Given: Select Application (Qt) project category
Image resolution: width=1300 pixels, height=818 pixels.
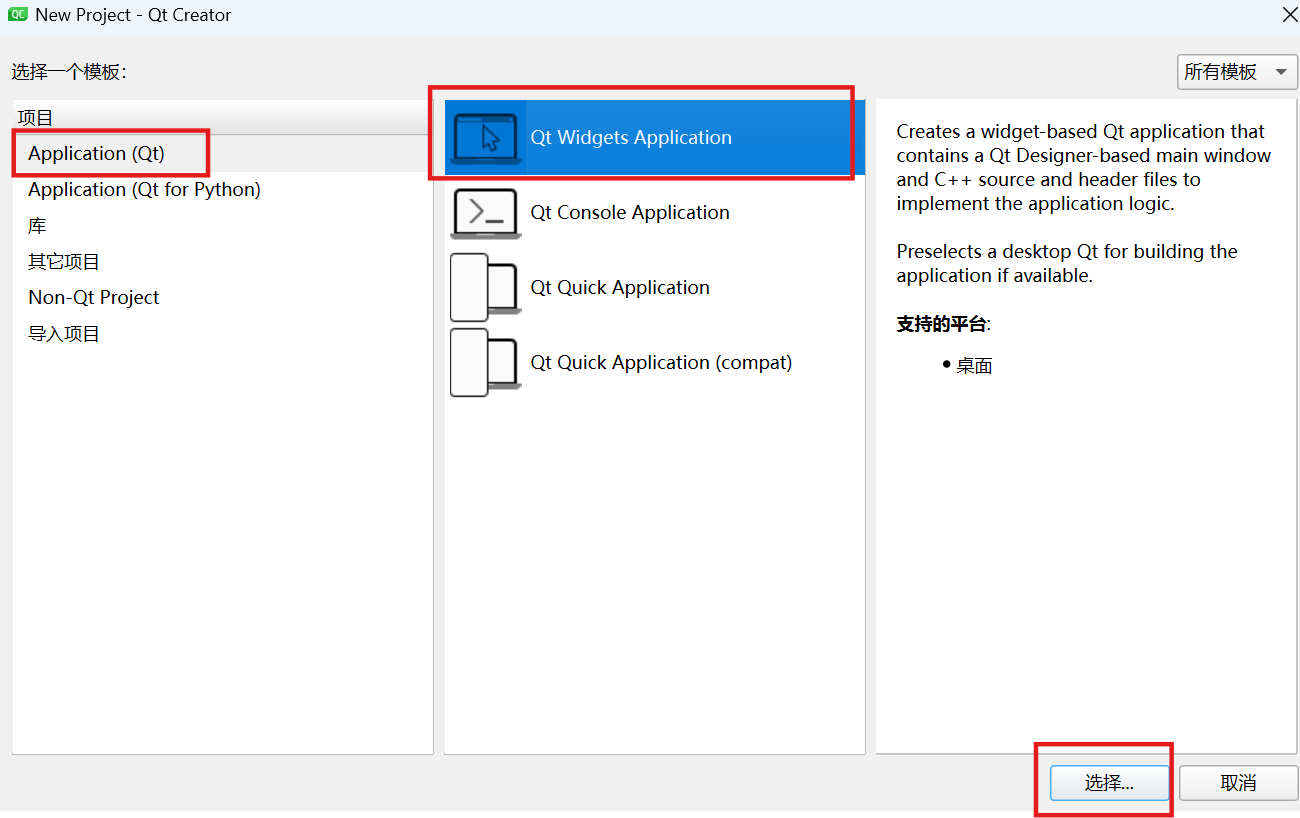Looking at the screenshot, I should point(223,154).
